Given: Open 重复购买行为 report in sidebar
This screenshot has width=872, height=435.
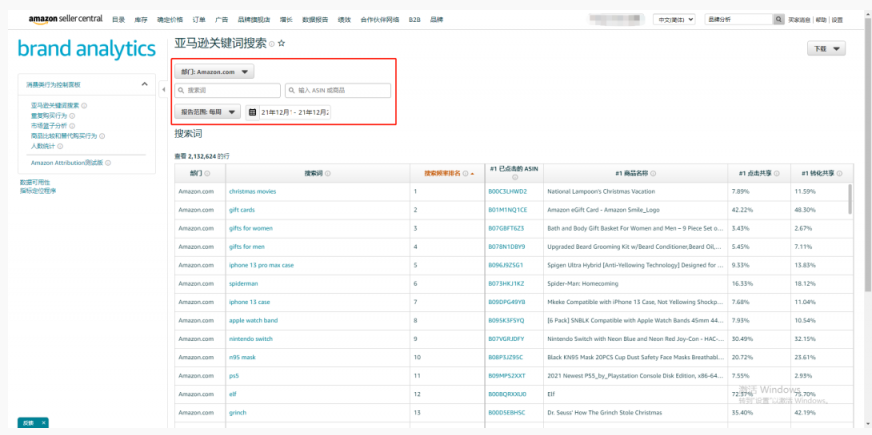Looking at the screenshot, I should coord(49,116).
